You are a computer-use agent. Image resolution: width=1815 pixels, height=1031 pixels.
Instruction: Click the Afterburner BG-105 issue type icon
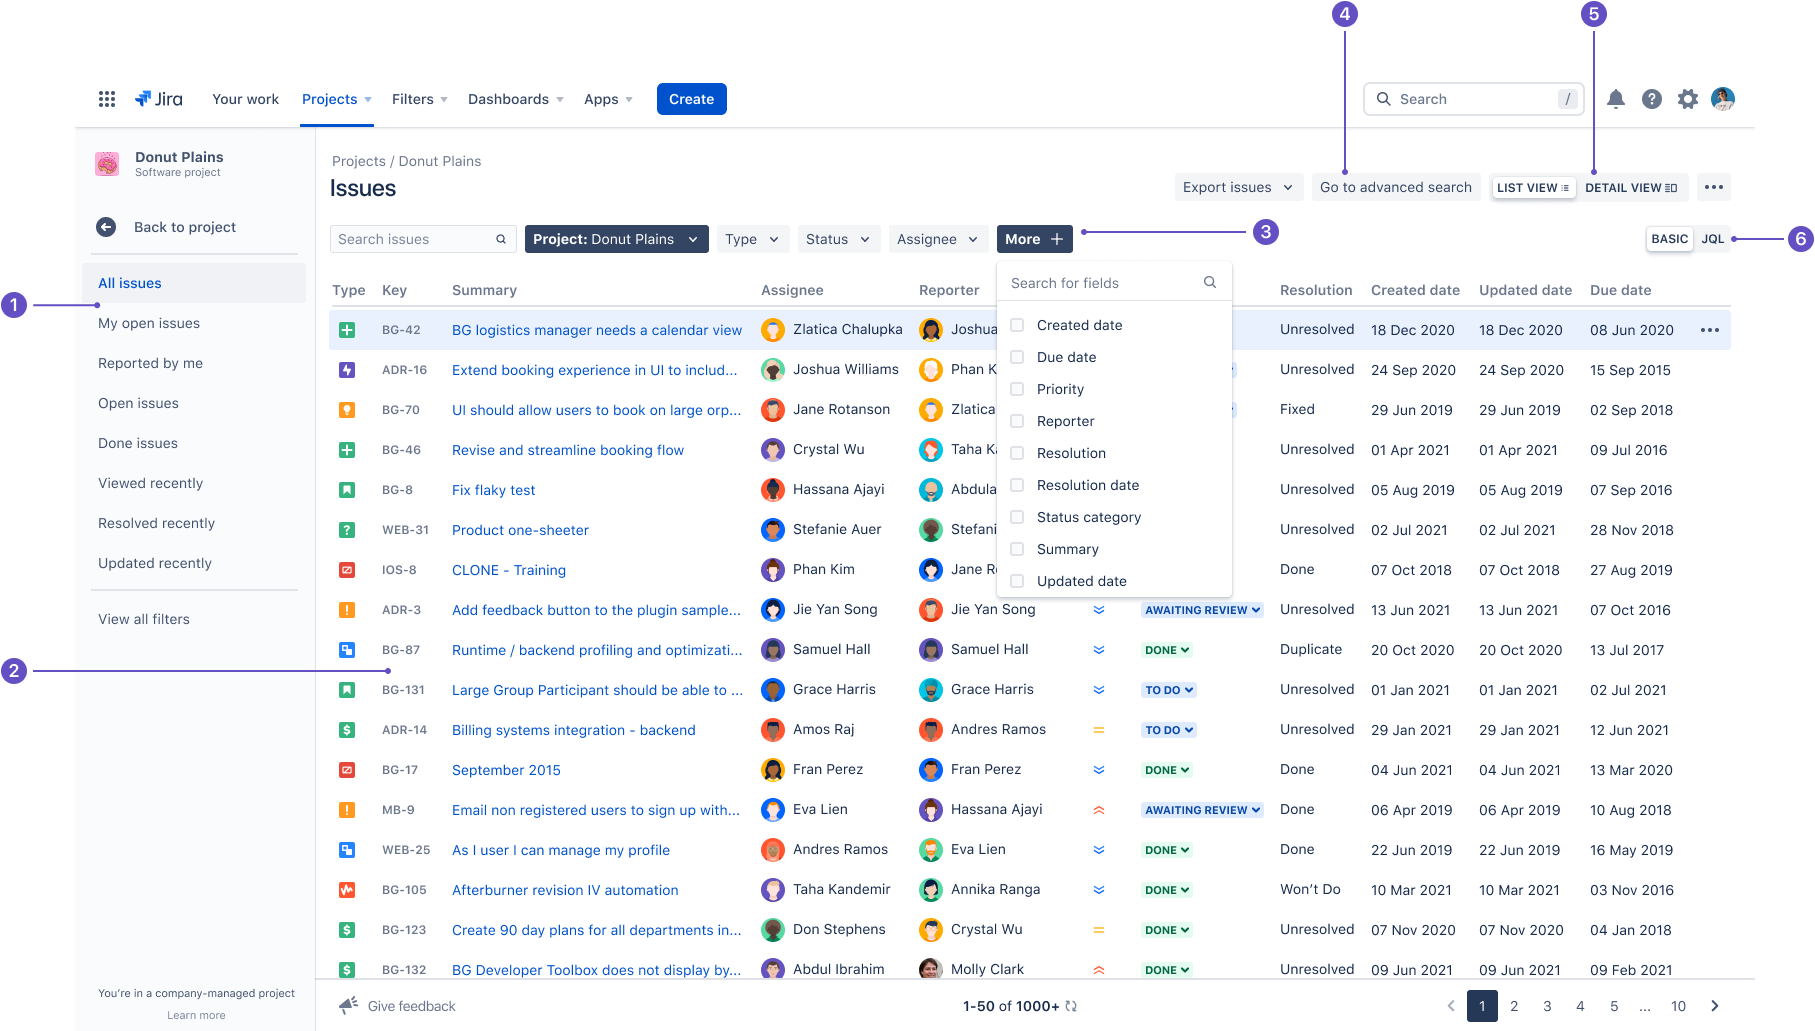[347, 890]
